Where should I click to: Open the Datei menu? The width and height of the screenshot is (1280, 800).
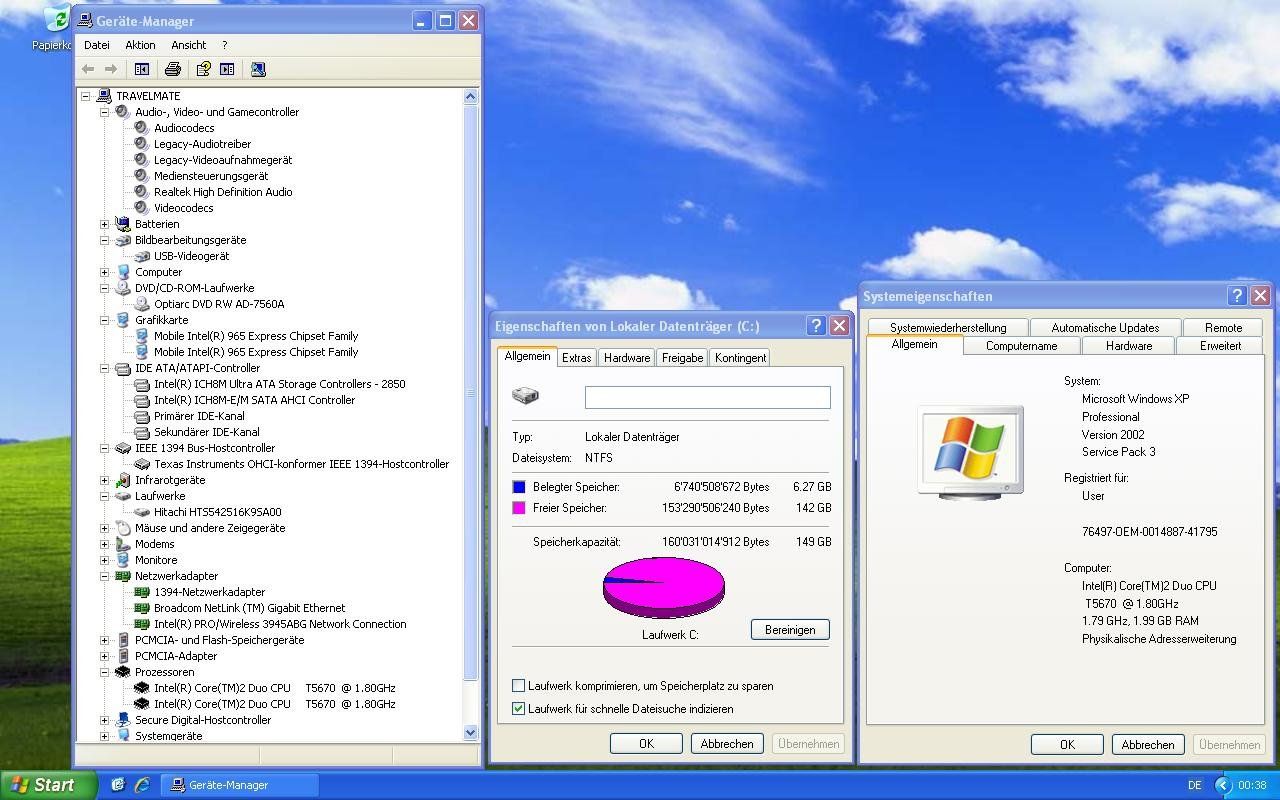tap(97, 45)
